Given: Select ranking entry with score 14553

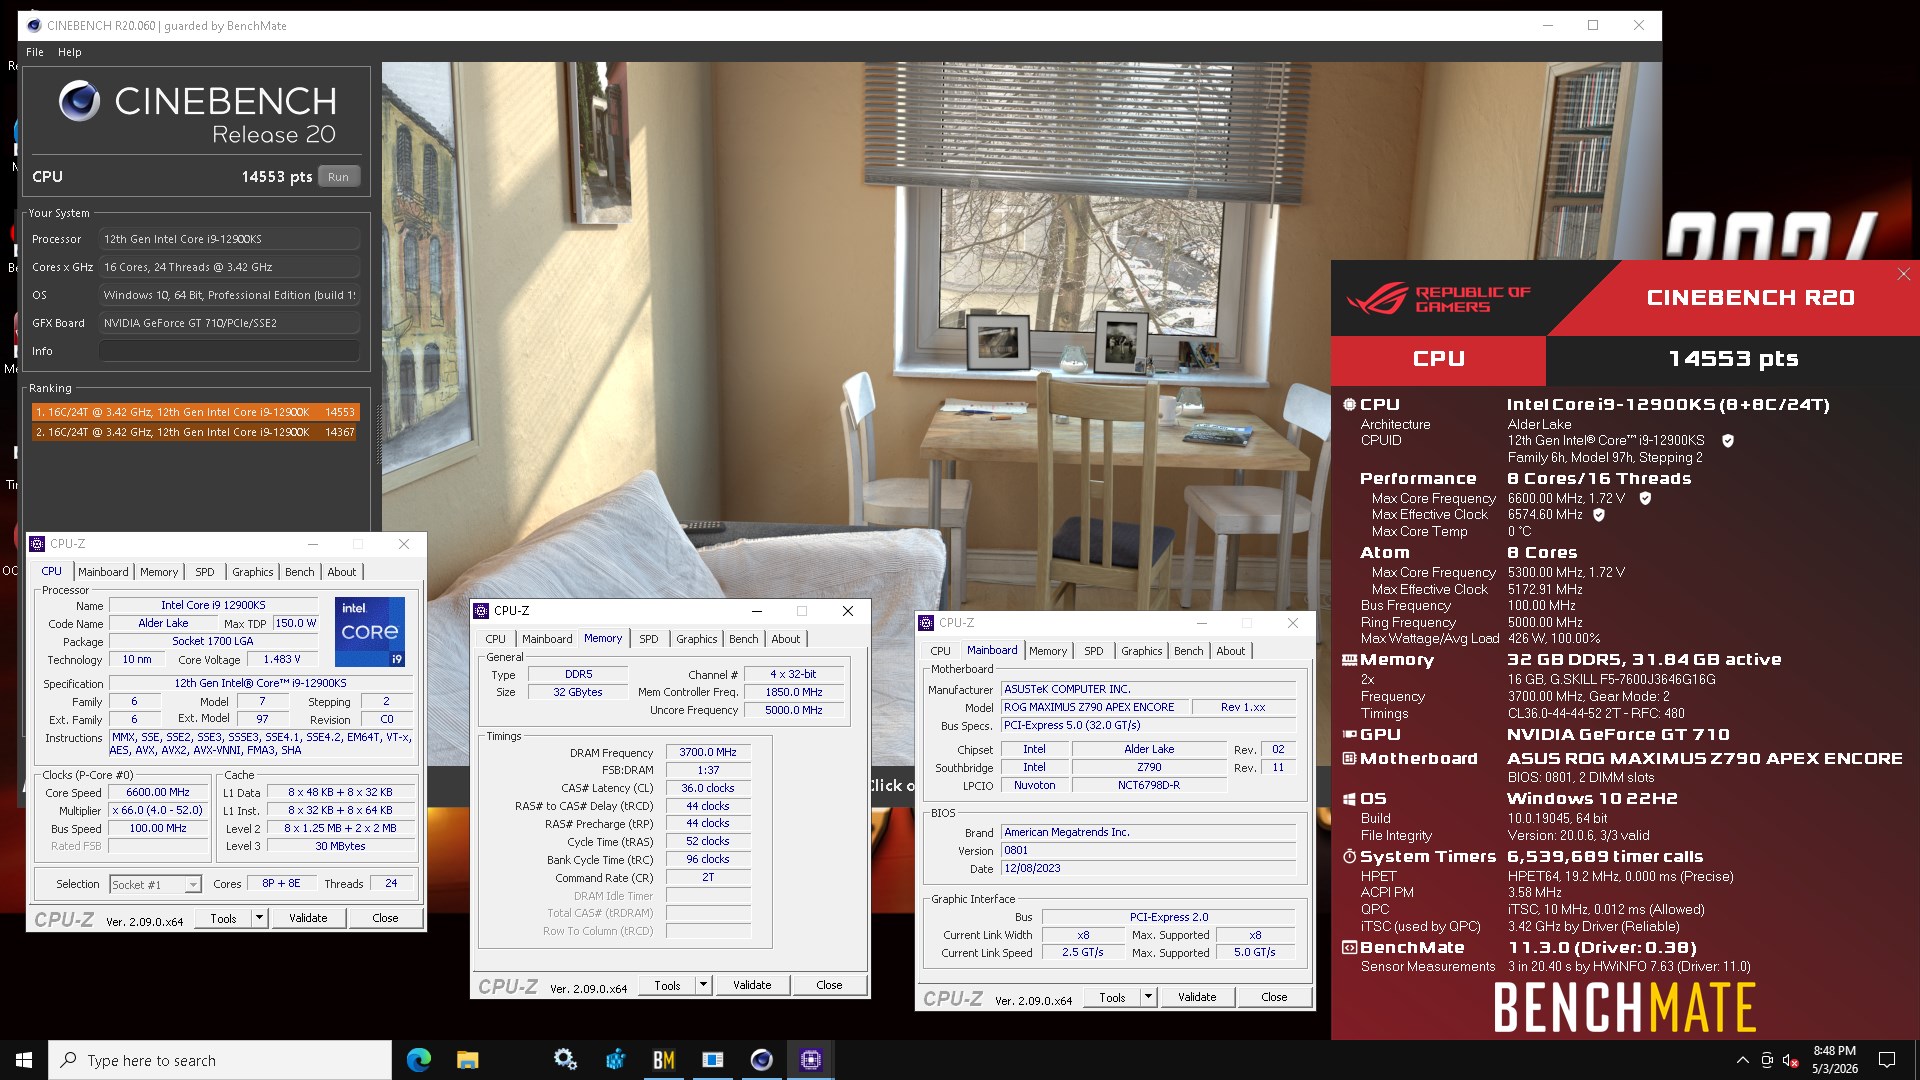Looking at the screenshot, I should click(195, 412).
